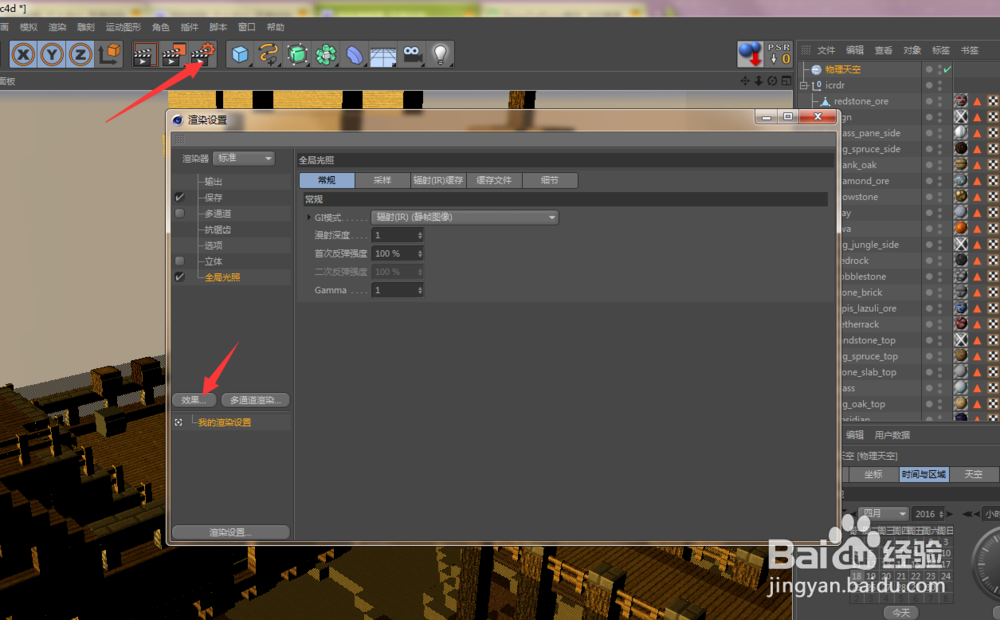This screenshot has width=1000, height=620.
Task: Open the 运动图形 menu
Action: (x=123, y=27)
